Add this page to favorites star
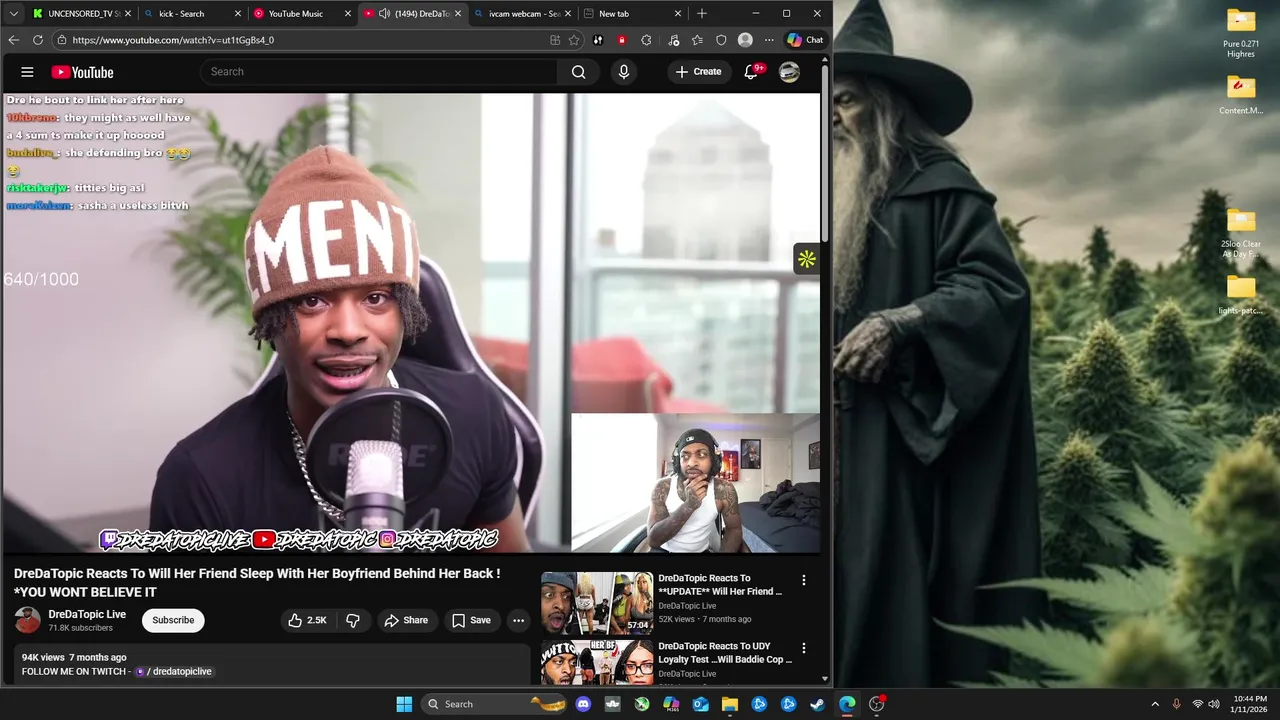The width and height of the screenshot is (1280, 720). coord(574,40)
